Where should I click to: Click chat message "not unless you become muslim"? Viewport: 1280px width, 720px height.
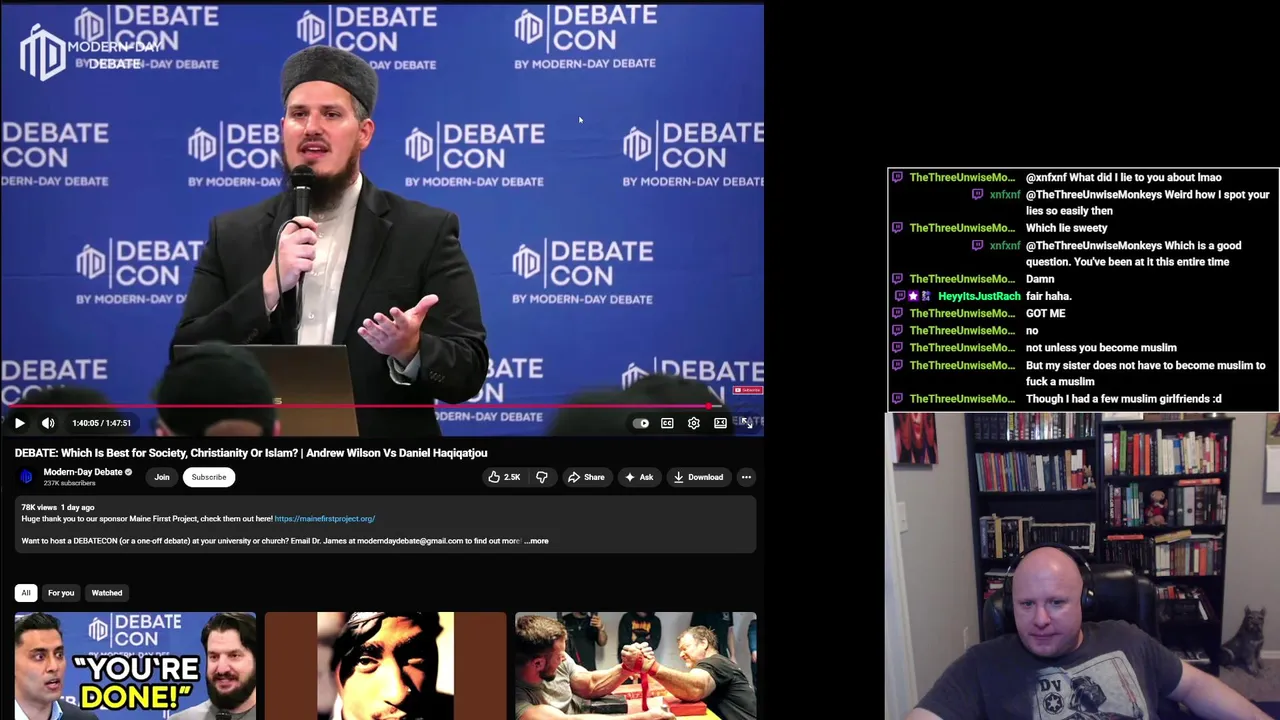pos(1101,348)
